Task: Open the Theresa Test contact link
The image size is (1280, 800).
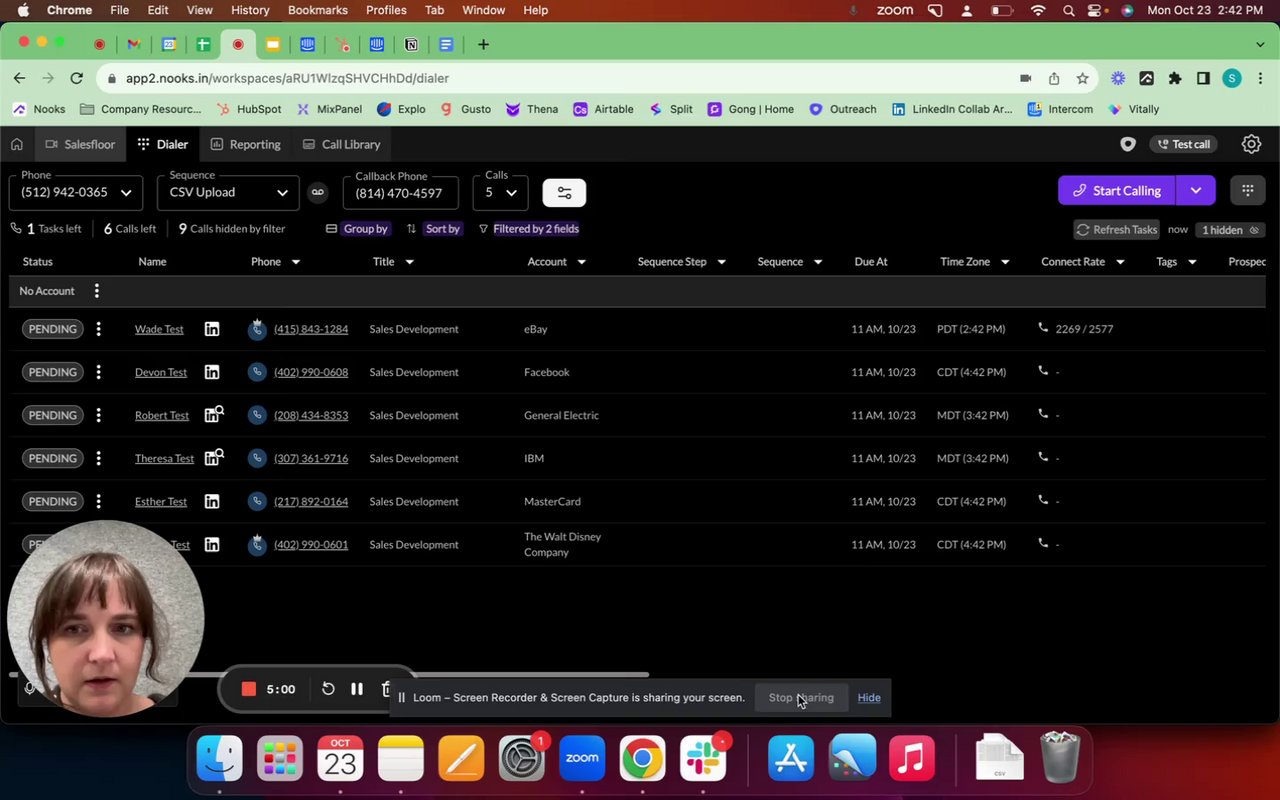Action: point(164,458)
